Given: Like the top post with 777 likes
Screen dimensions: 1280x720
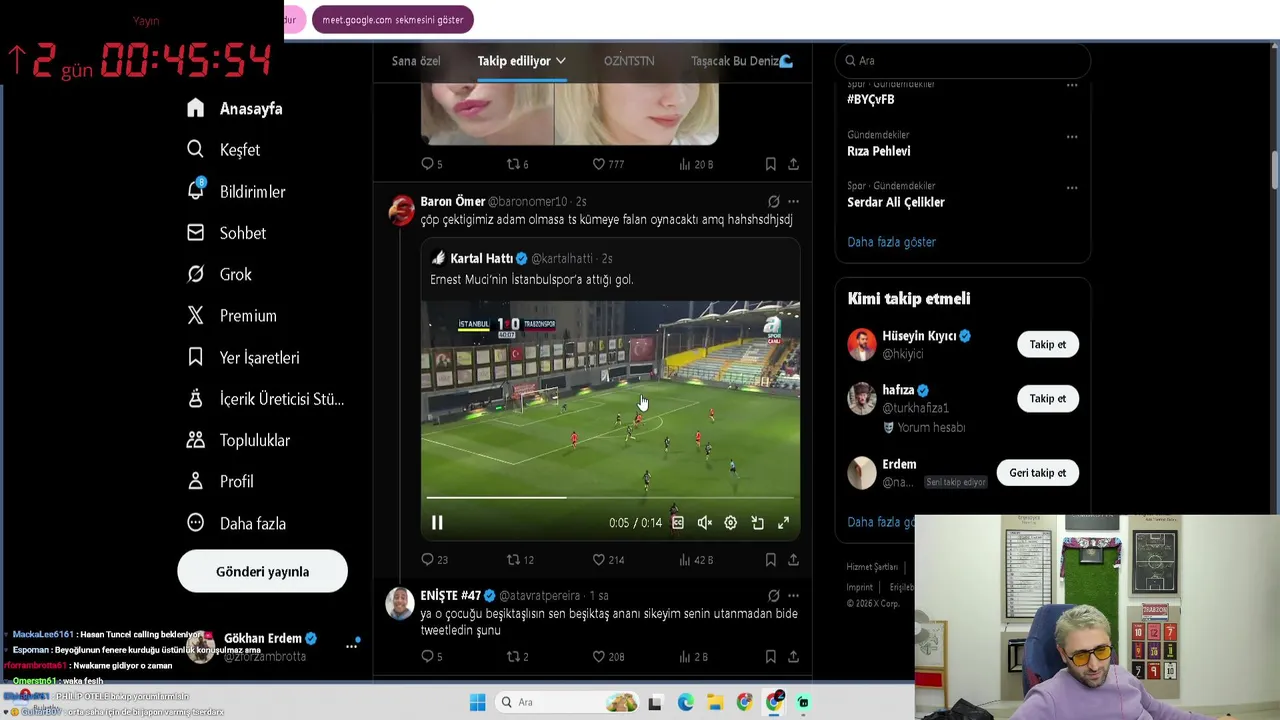Looking at the screenshot, I should click(x=608, y=164).
